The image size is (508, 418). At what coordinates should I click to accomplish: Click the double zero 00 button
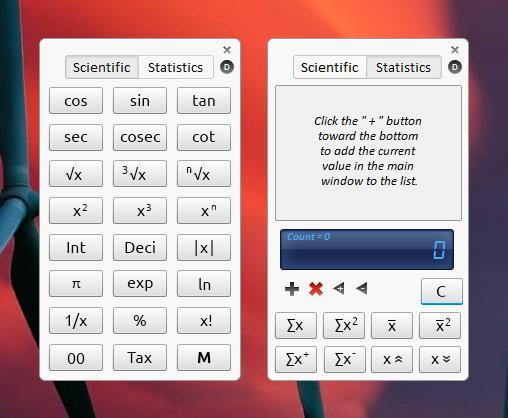pyautogui.click(x=76, y=358)
